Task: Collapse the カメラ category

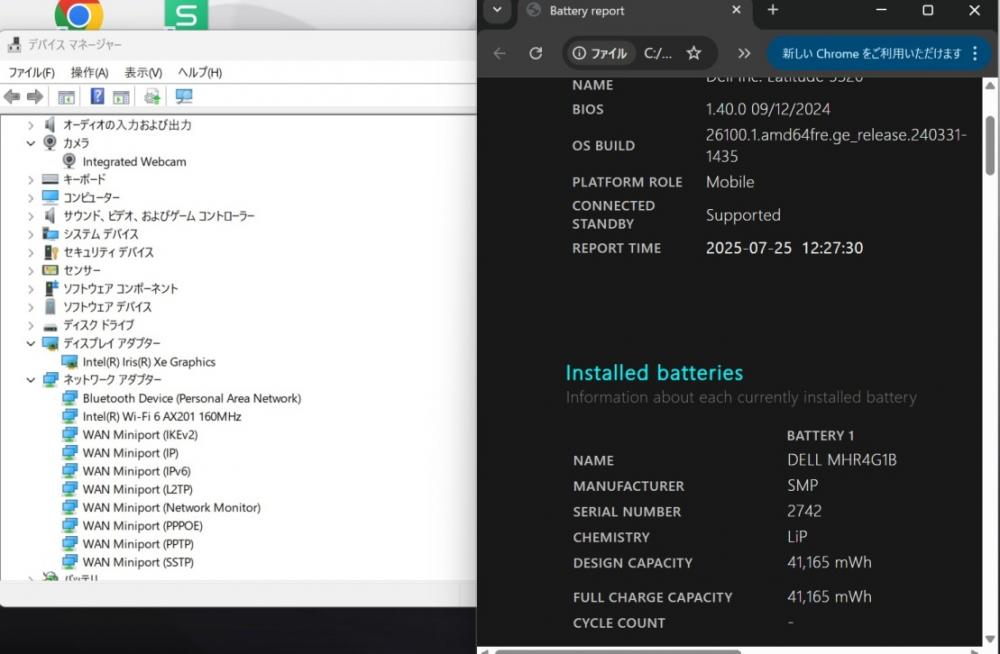Action: coord(31,143)
